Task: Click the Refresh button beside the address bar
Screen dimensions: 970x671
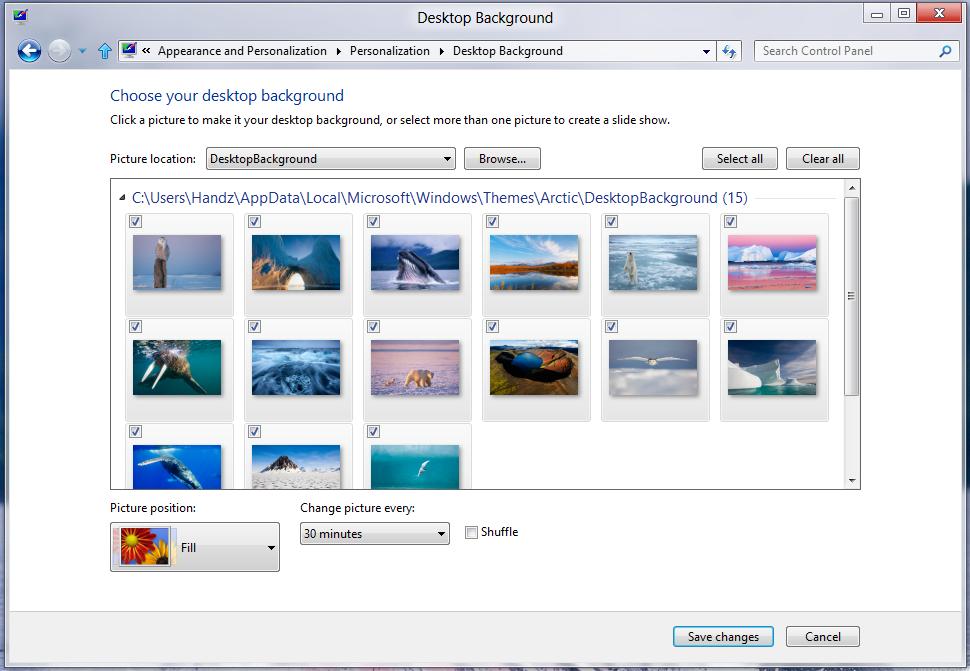Action: coord(730,51)
